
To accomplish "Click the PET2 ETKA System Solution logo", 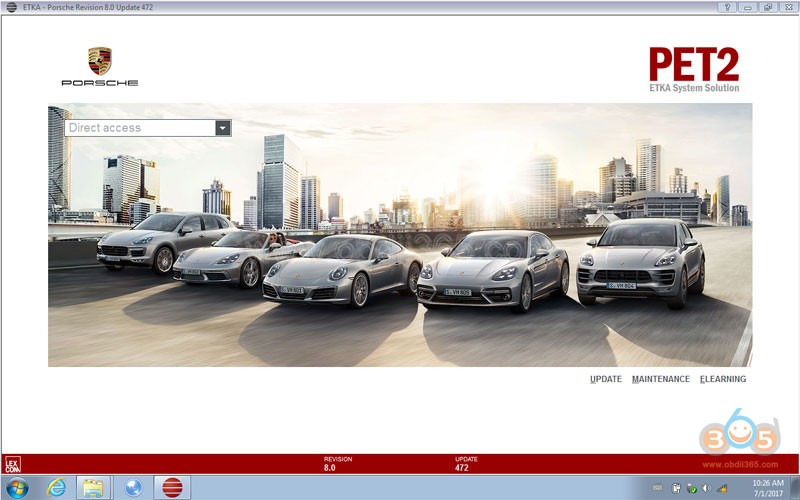I will tap(694, 70).
